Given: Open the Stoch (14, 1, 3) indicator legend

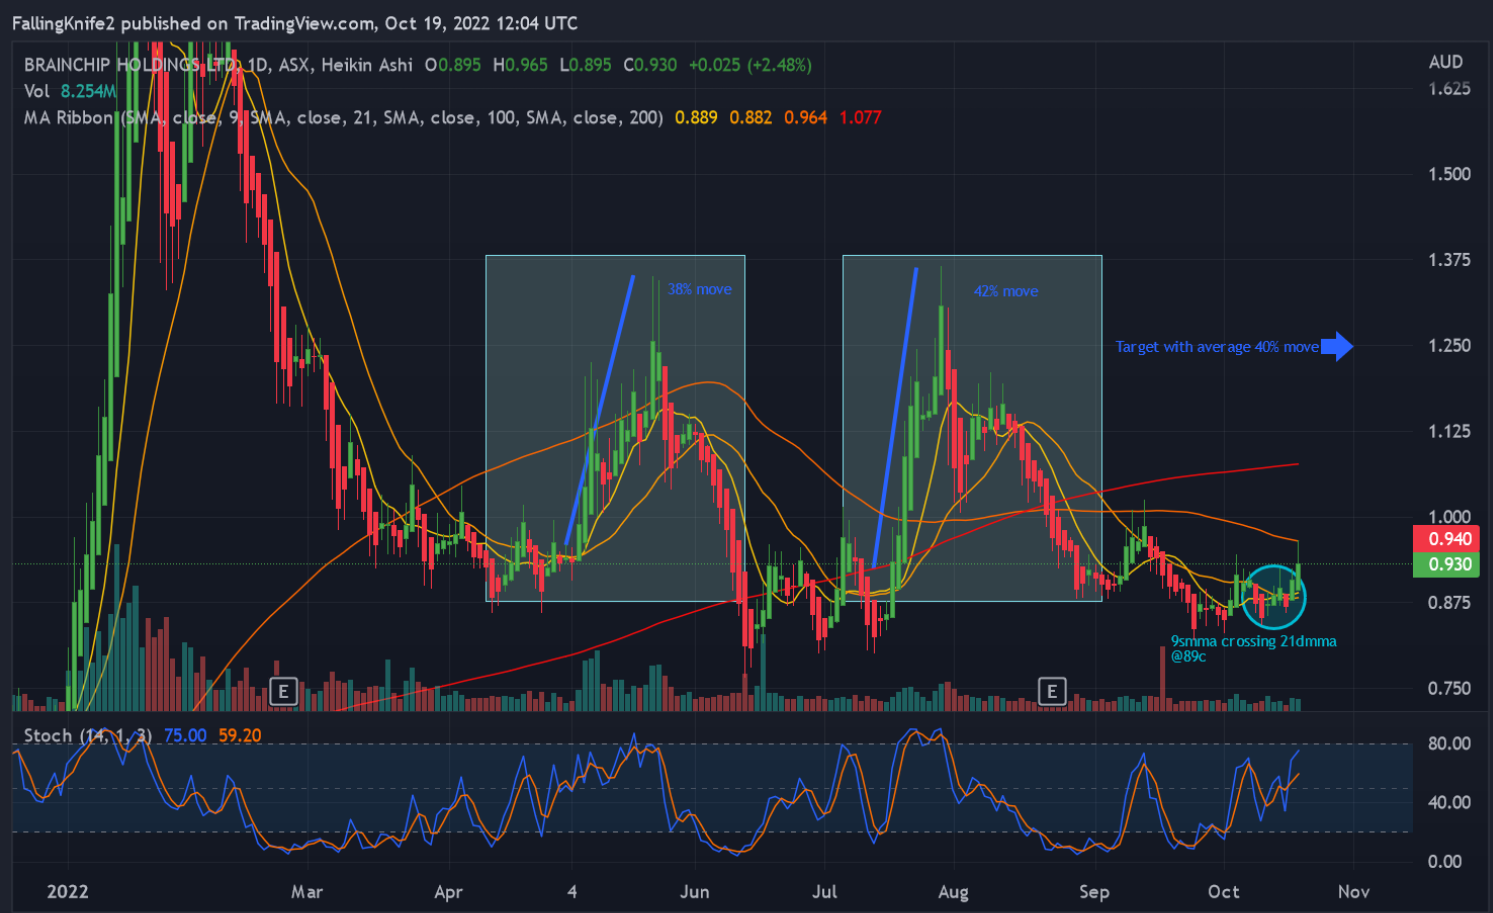Looking at the screenshot, I should tap(87, 736).
